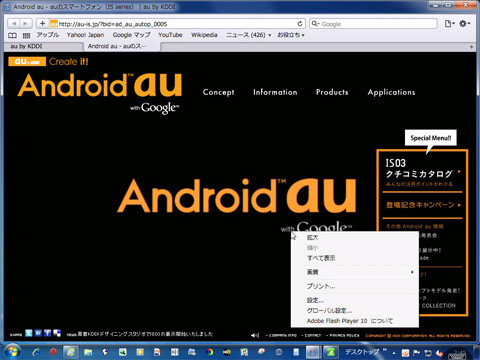
Task: Choose グローバル設定... in the context menu
Action: point(355,311)
